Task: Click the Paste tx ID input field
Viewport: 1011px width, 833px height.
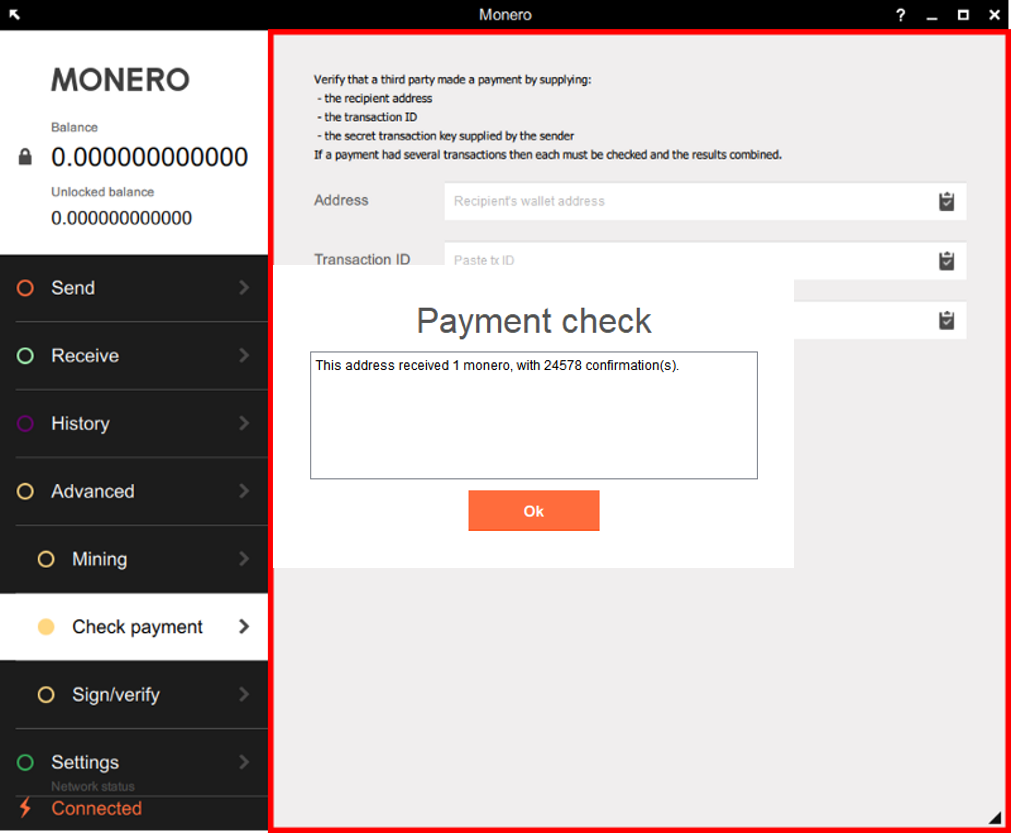Action: pos(705,260)
